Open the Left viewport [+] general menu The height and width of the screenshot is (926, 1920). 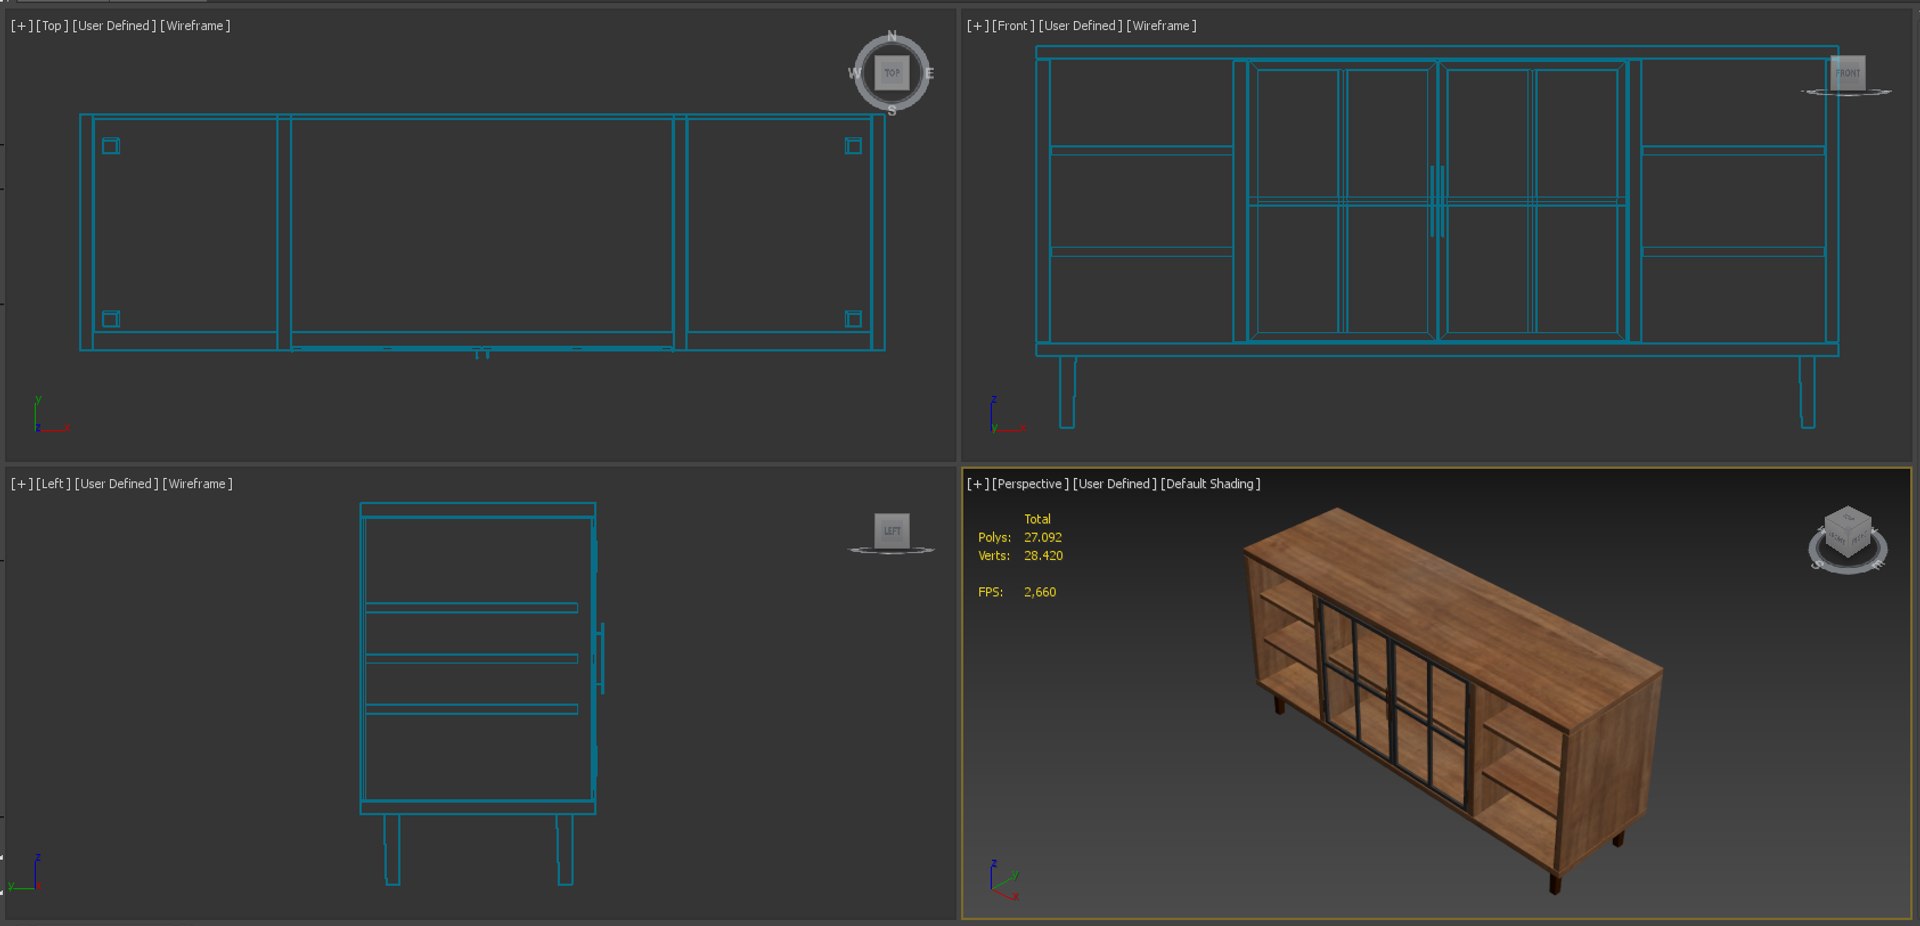point(22,484)
